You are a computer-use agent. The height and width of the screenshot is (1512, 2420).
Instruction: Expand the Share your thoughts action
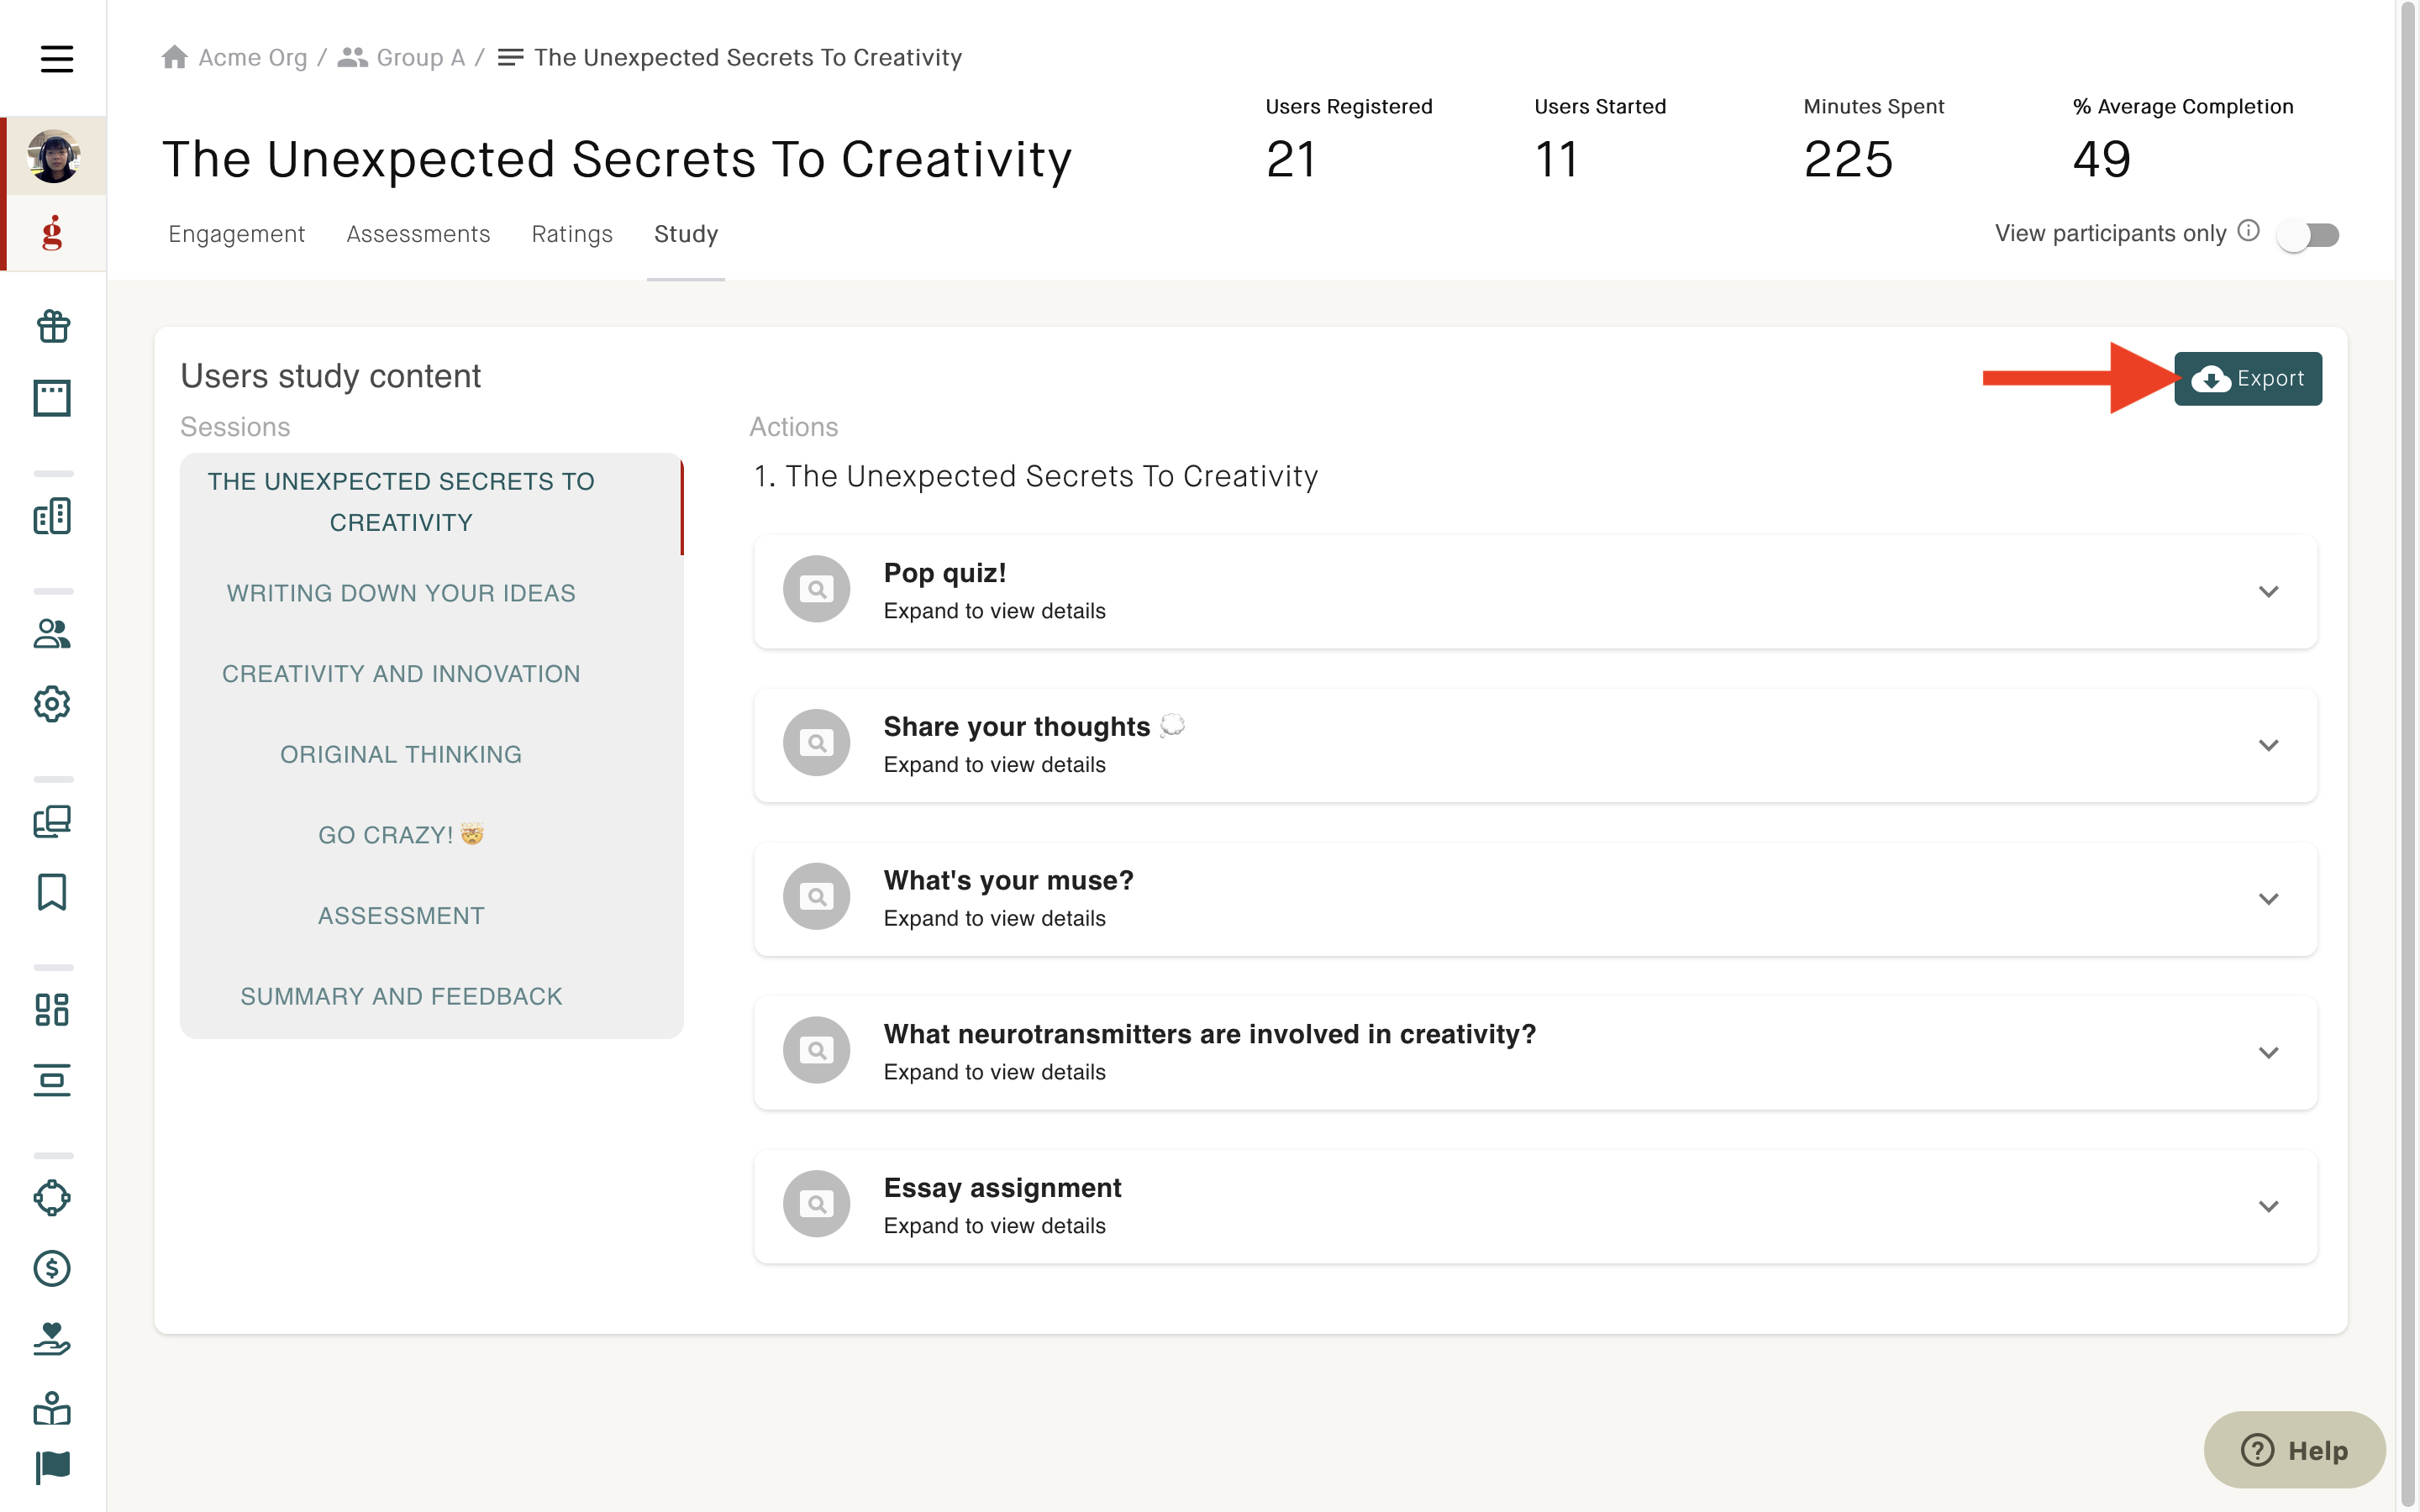point(1535,745)
